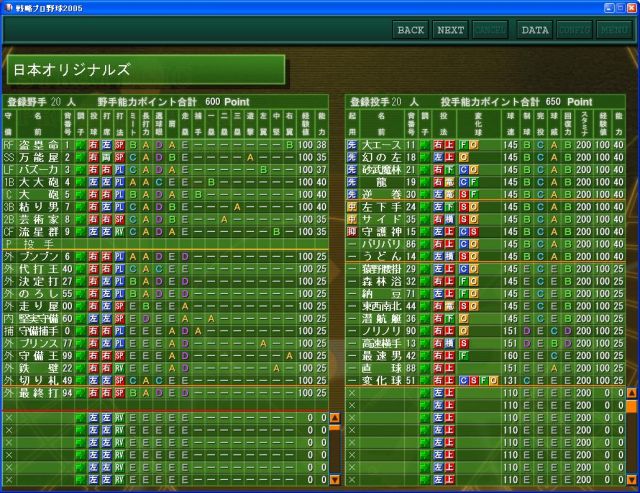This screenshot has height=493, width=640.
Task: Click the NEXT button
Action: click(450, 30)
